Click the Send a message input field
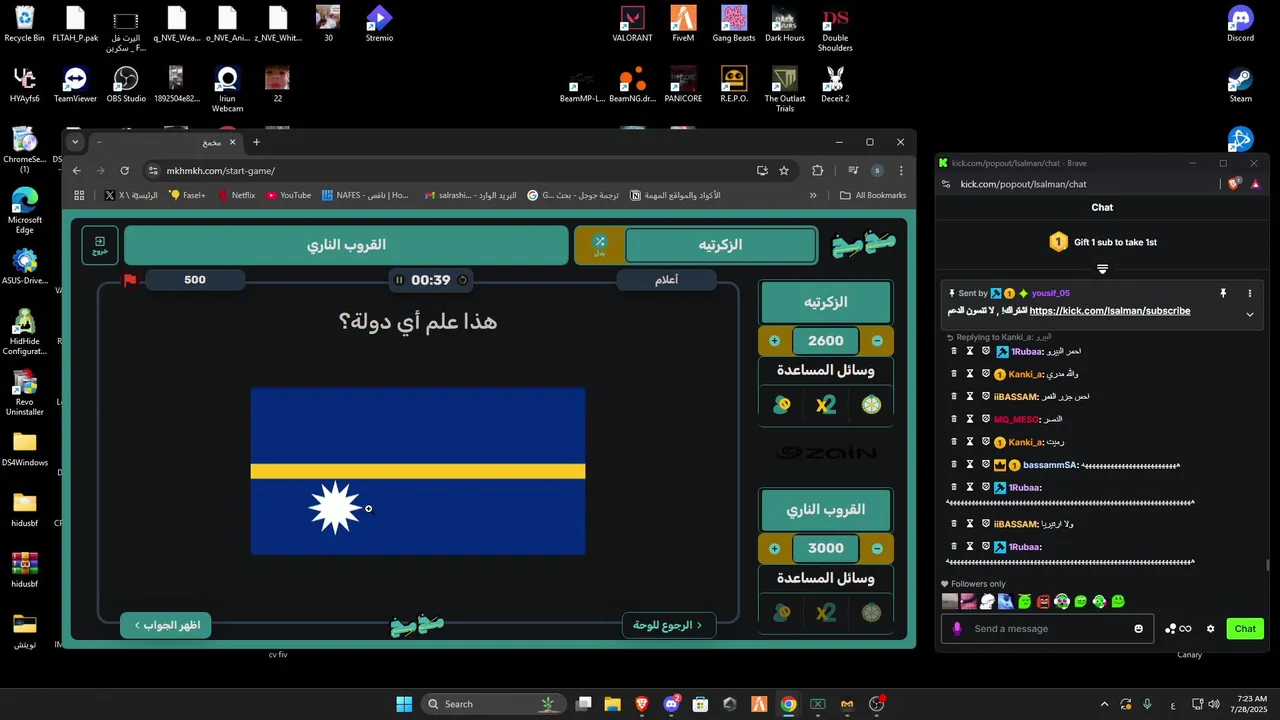1280x720 pixels. tap(1047, 628)
